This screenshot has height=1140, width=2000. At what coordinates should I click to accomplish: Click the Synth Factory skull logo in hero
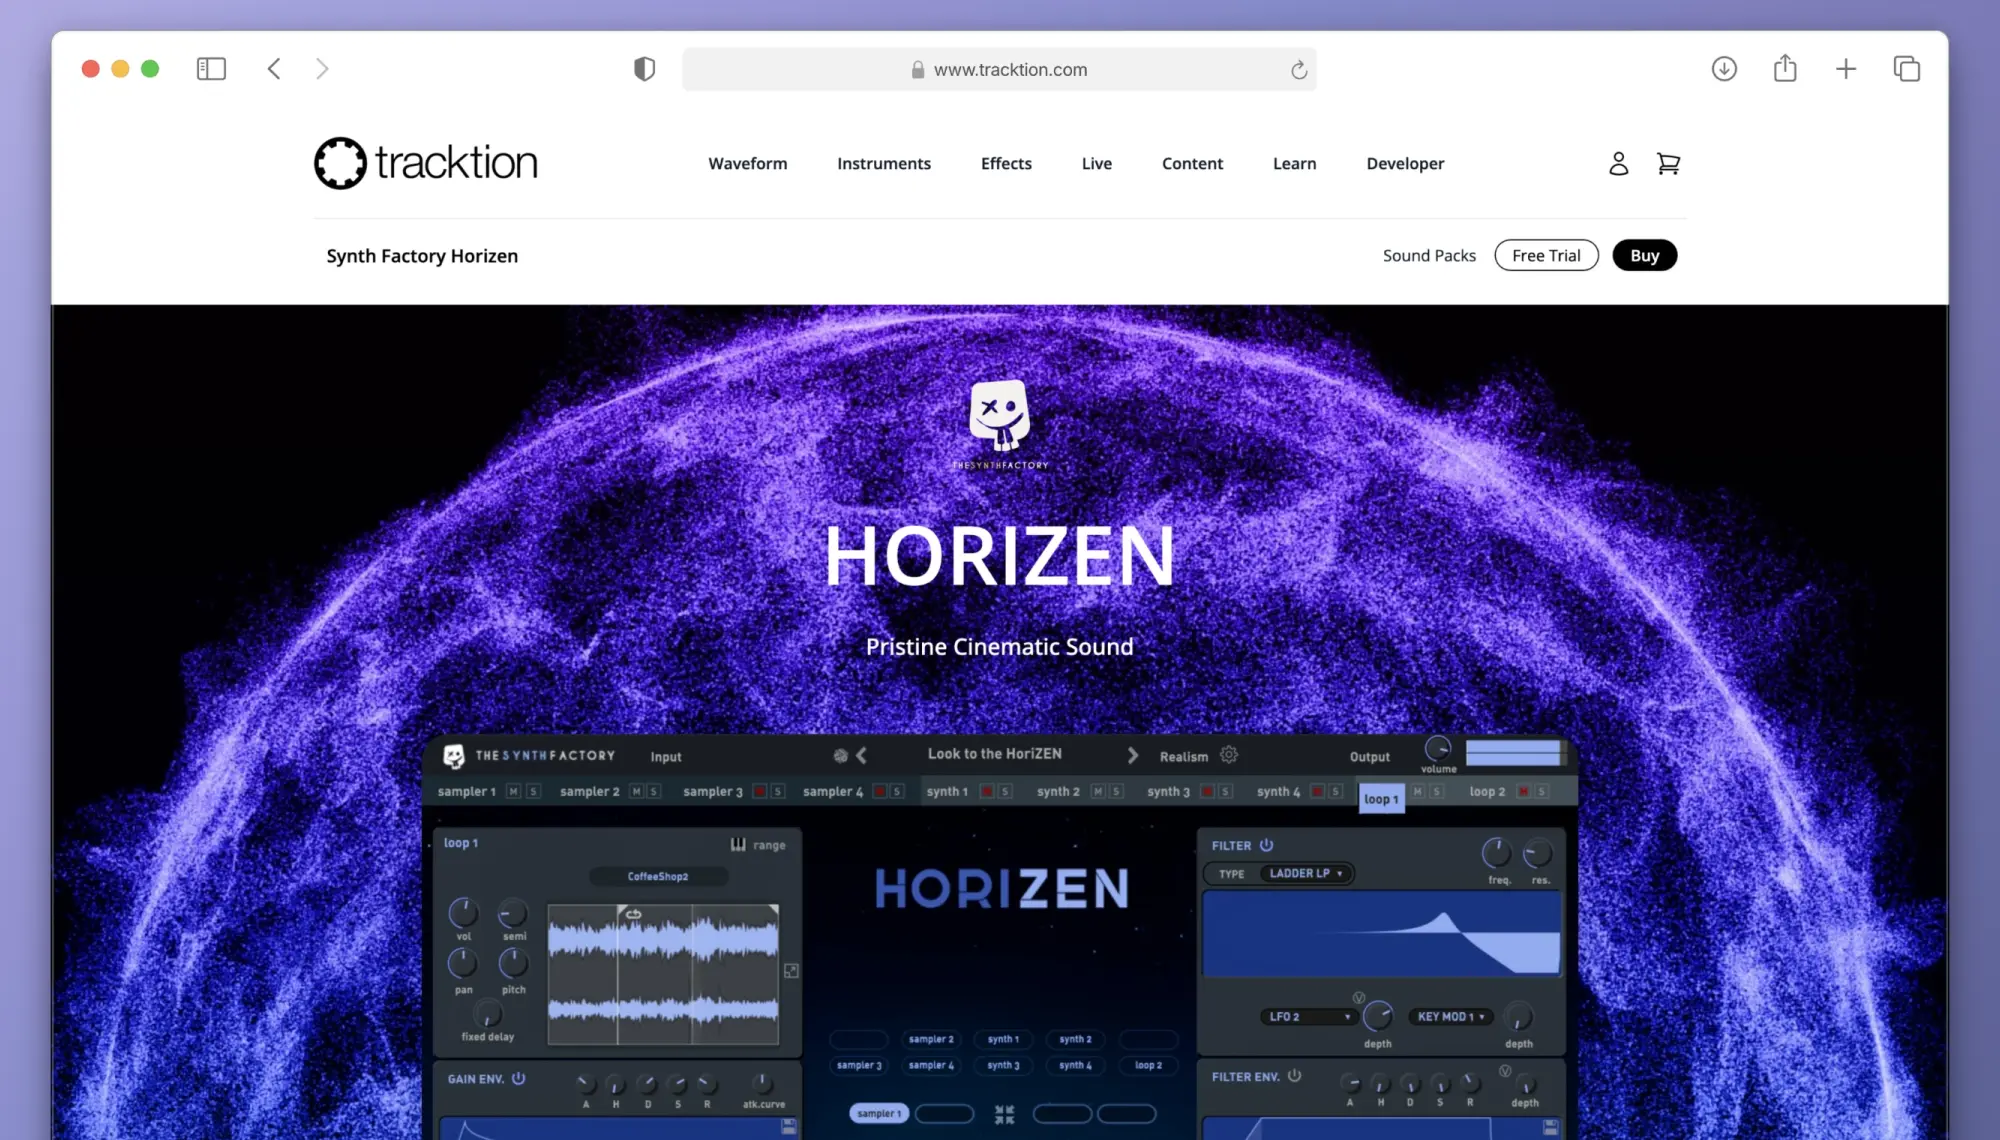1000,422
